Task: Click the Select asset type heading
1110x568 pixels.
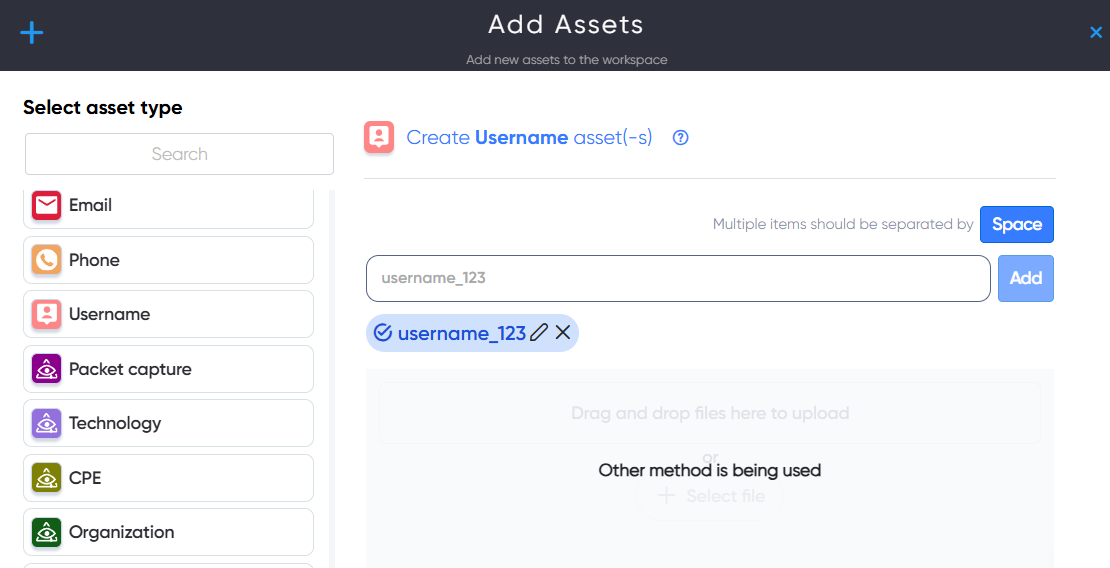Action: (x=103, y=108)
